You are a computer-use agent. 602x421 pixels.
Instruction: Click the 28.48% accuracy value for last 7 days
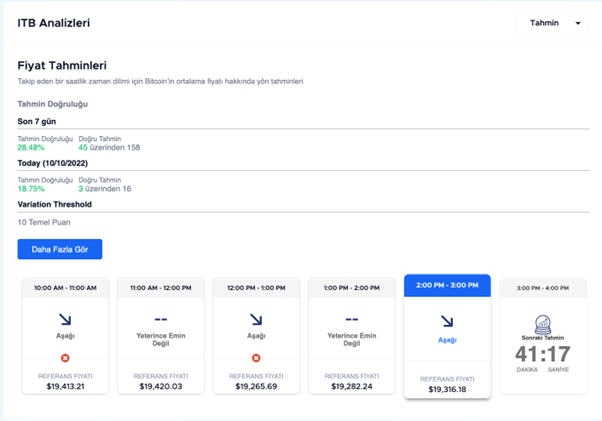(31, 146)
